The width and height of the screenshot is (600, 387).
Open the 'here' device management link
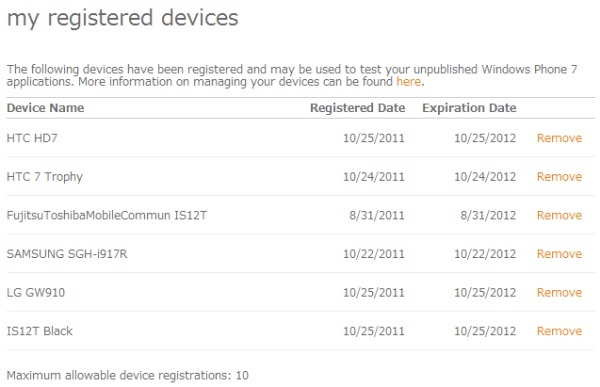tap(408, 82)
